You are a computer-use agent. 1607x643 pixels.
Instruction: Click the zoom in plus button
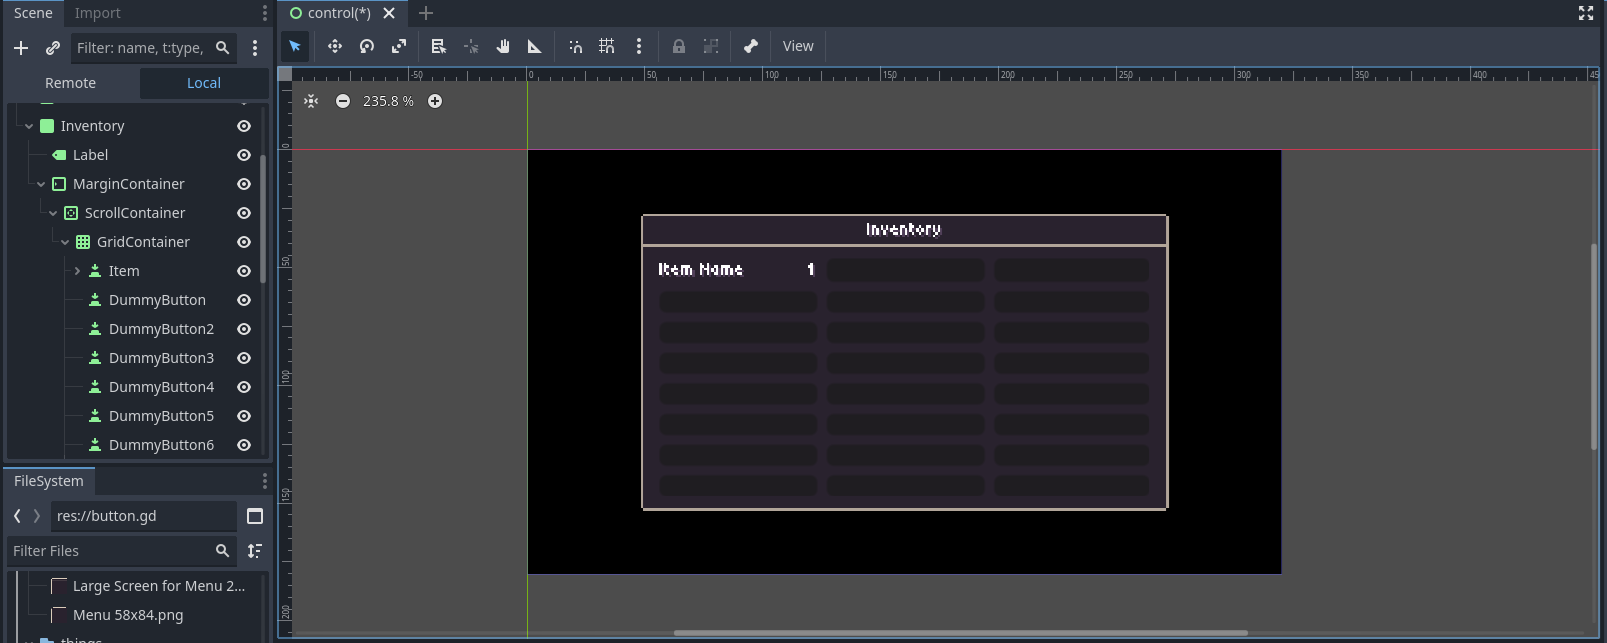click(x=435, y=101)
